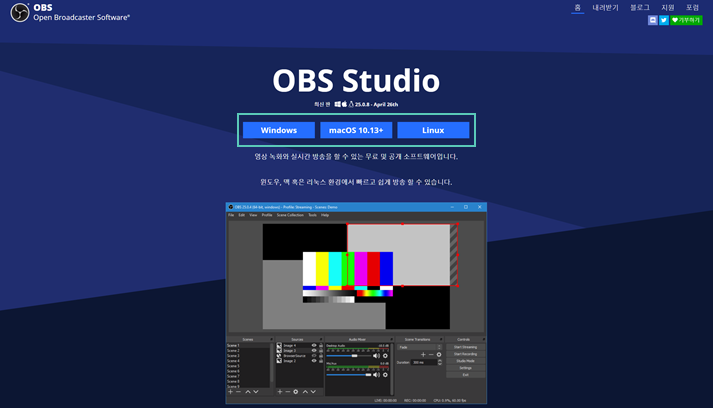This screenshot has width=713, height=408.
Task: Add a transition with the plus icon
Action: tap(423, 354)
